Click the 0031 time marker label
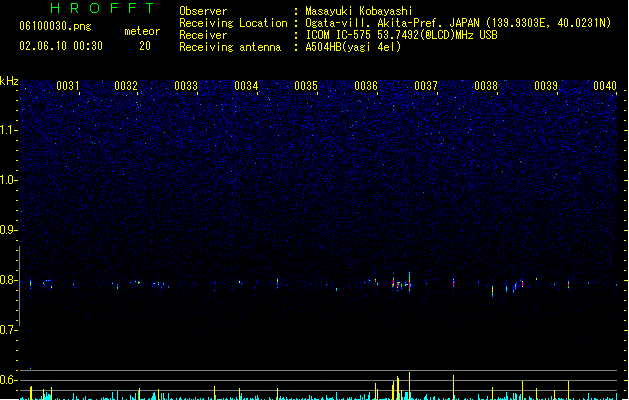This screenshot has height=400, width=629. pyautogui.click(x=68, y=86)
